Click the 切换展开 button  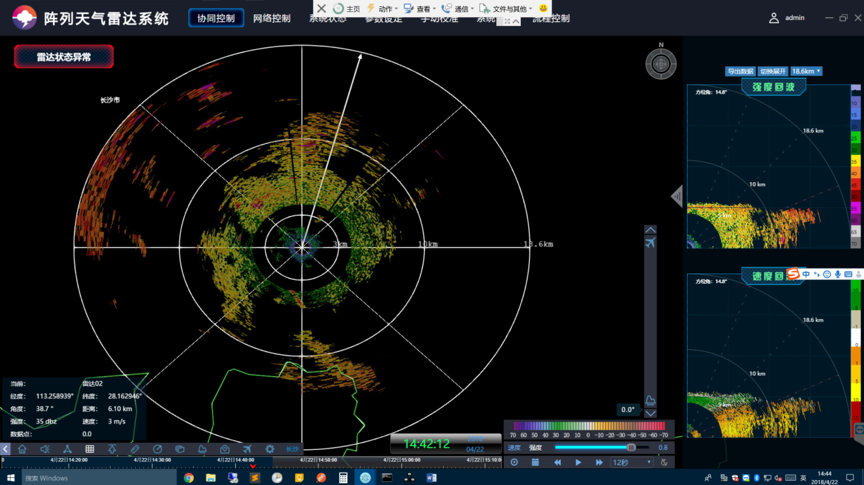(773, 71)
